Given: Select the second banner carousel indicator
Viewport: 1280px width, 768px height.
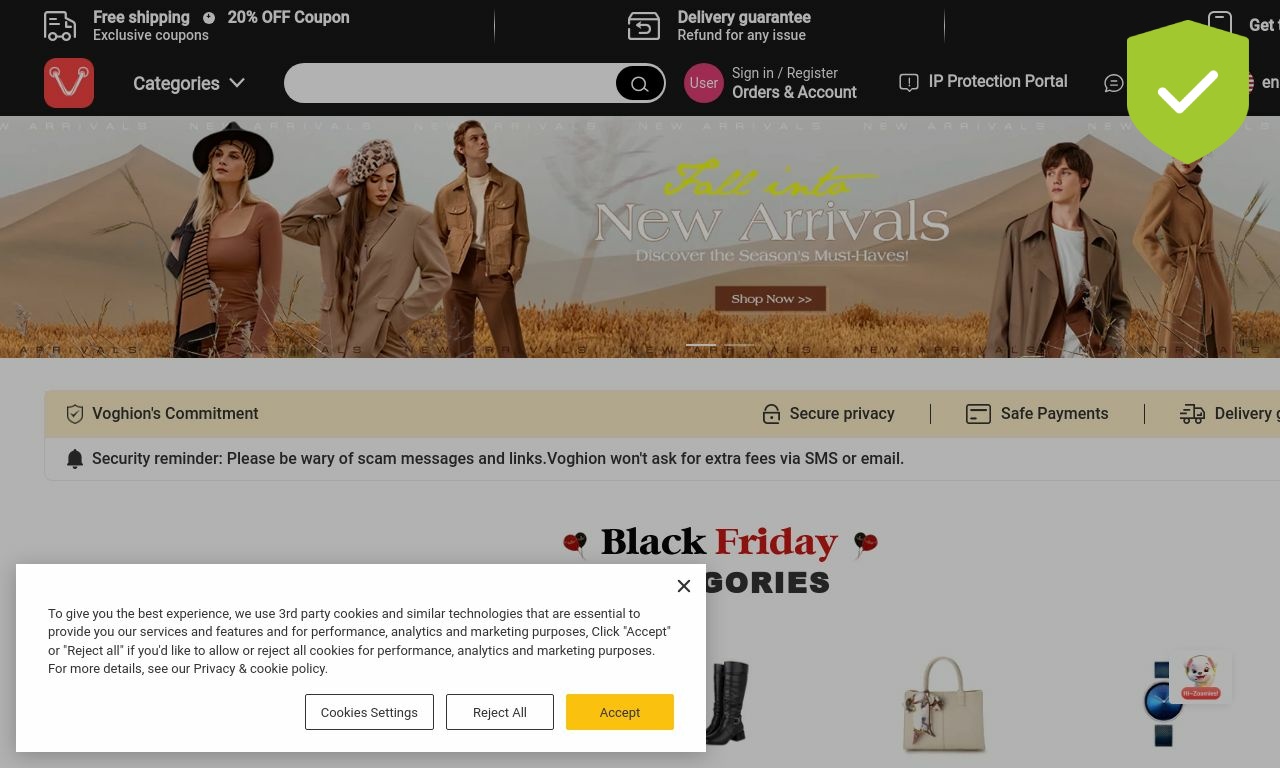Looking at the screenshot, I should pos(739,345).
